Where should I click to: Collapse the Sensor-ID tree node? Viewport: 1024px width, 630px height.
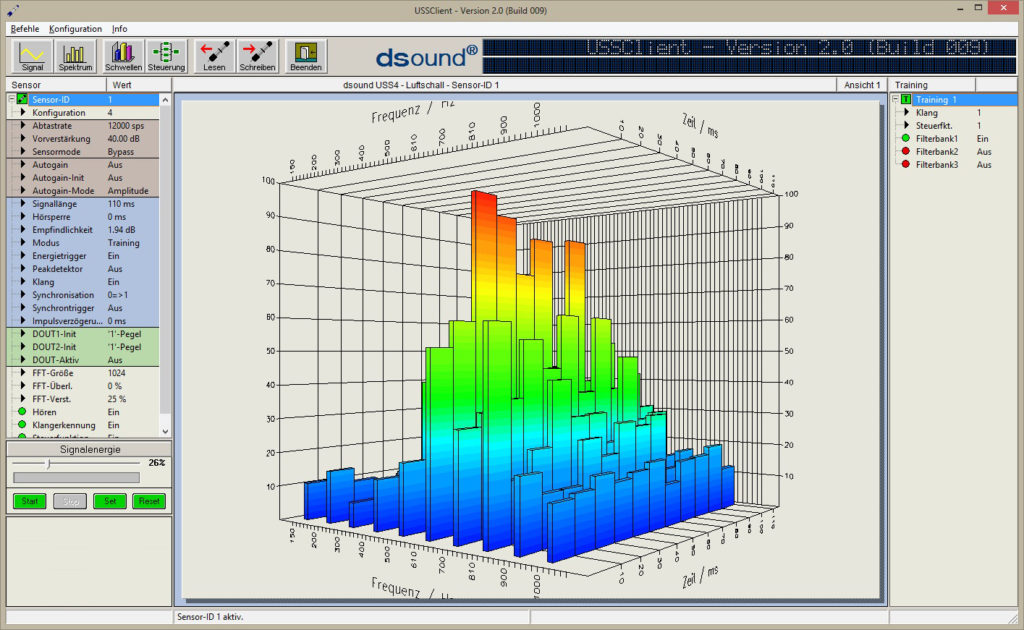(x=11, y=99)
